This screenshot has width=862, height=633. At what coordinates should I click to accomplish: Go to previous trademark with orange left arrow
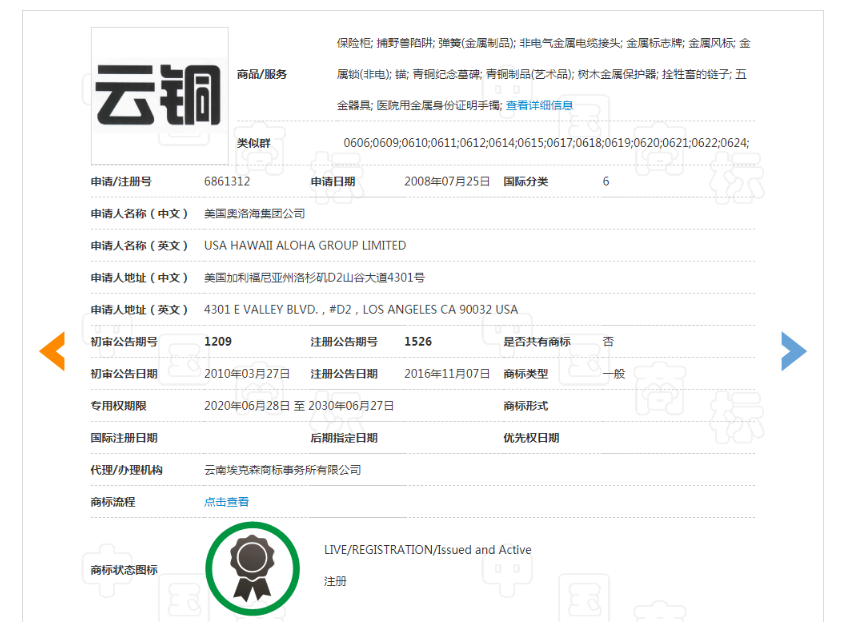coord(52,351)
